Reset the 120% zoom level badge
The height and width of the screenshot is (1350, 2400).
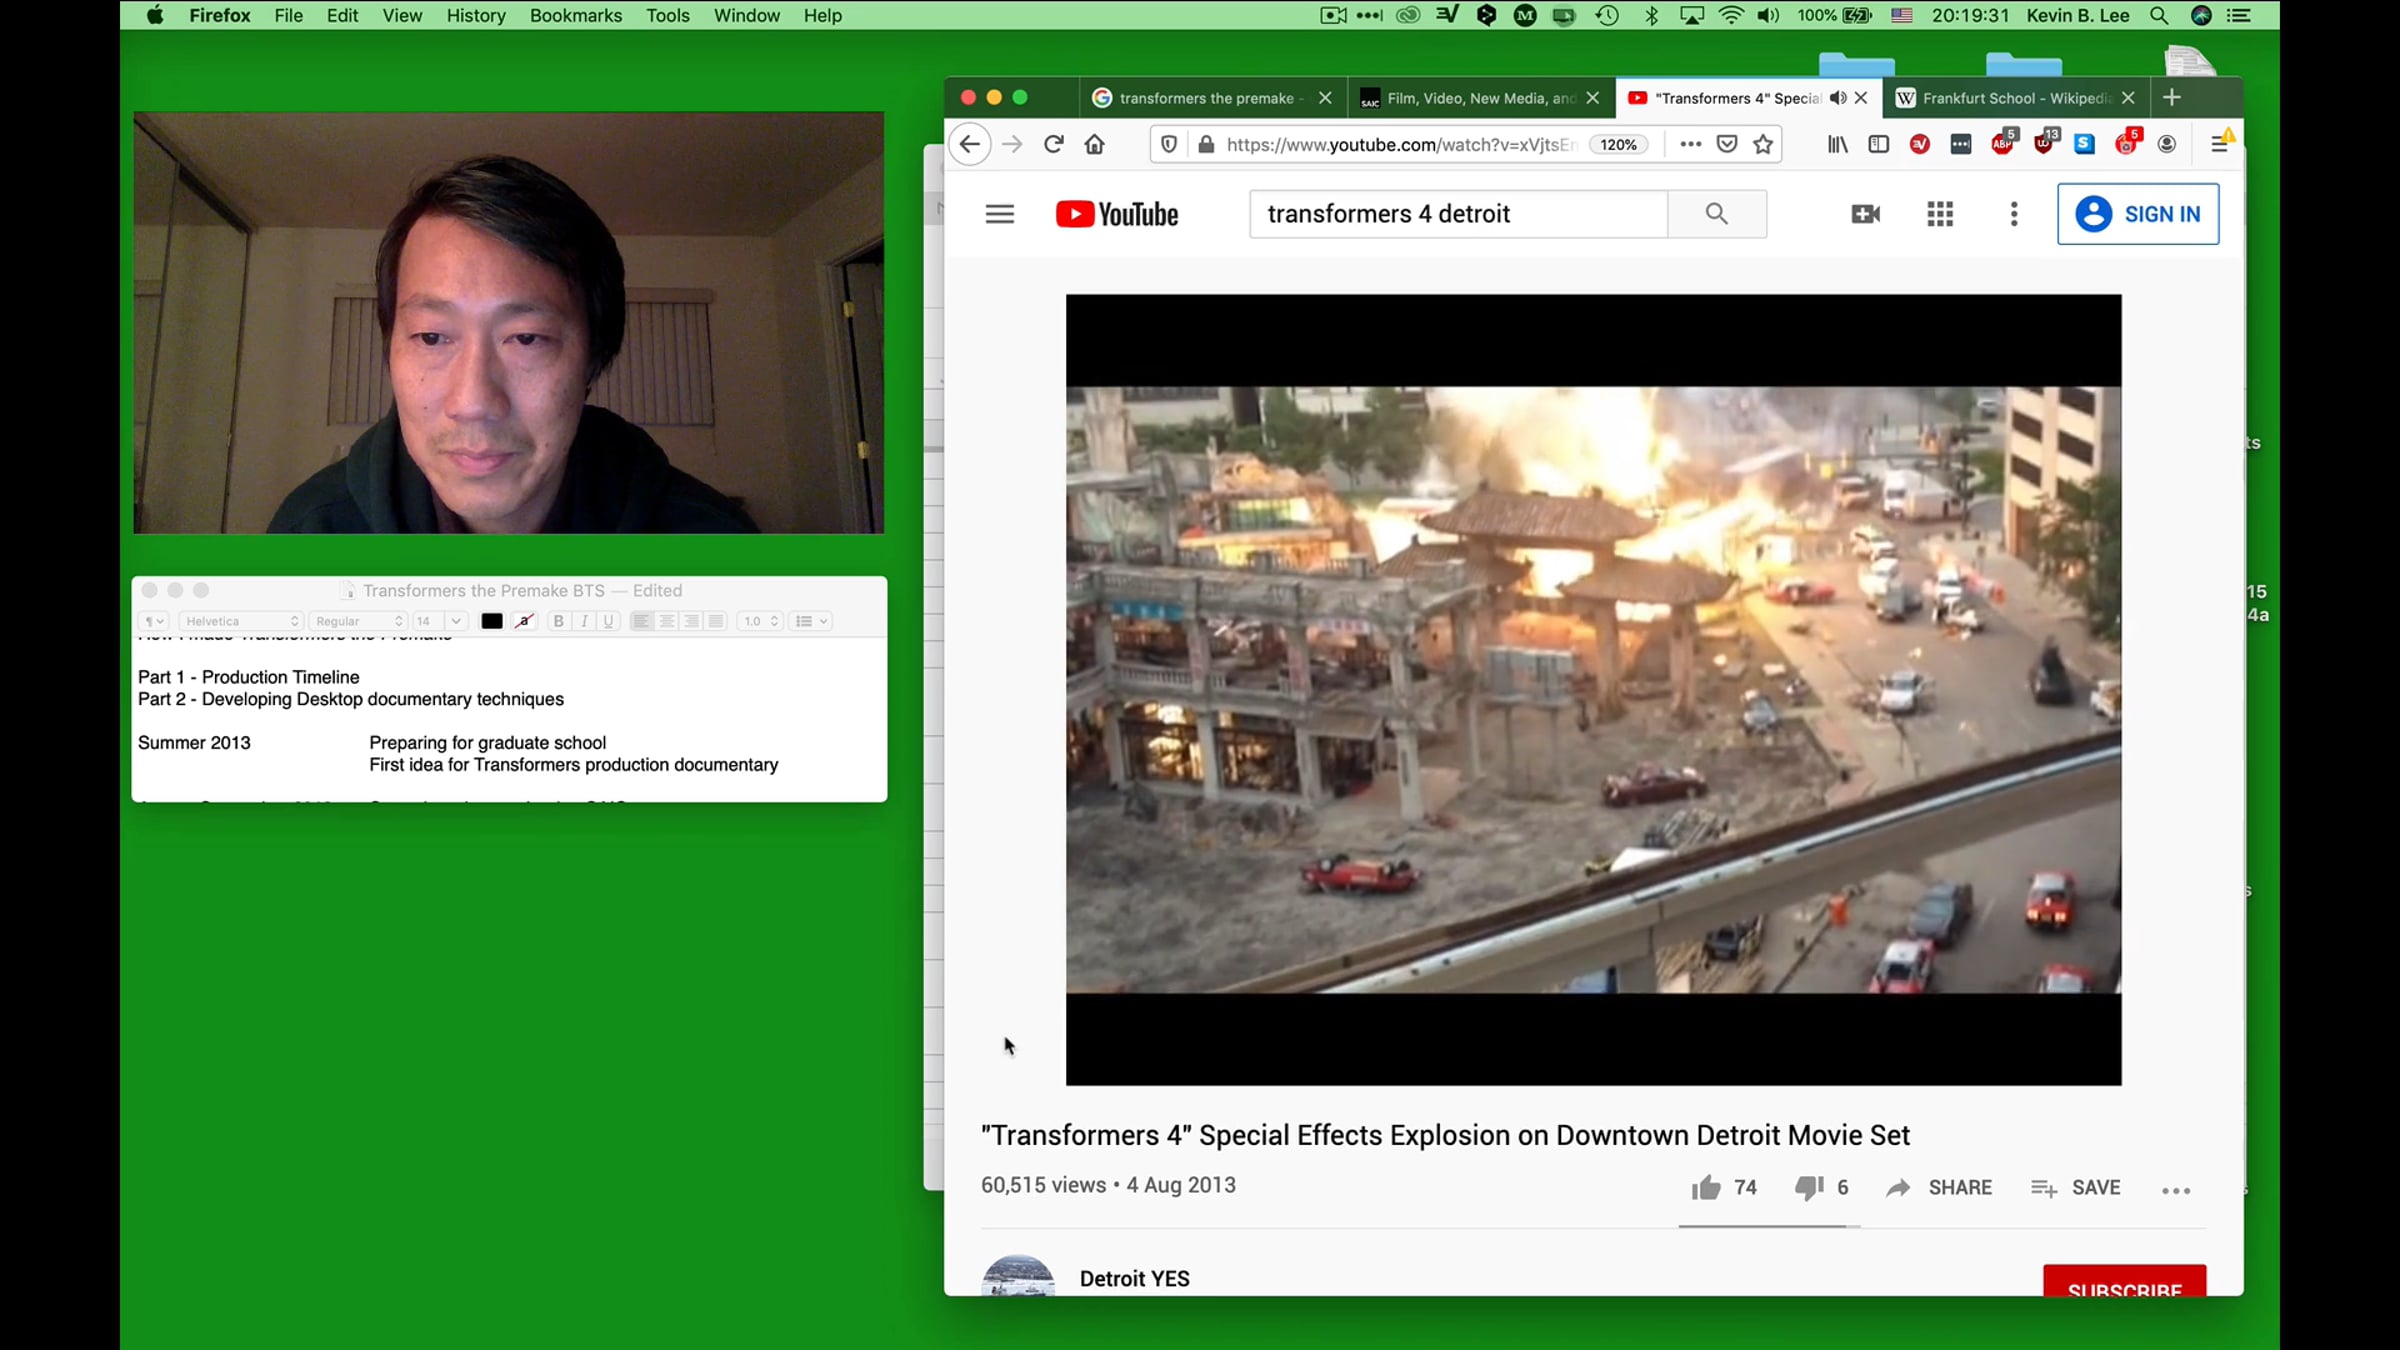[x=1618, y=144]
